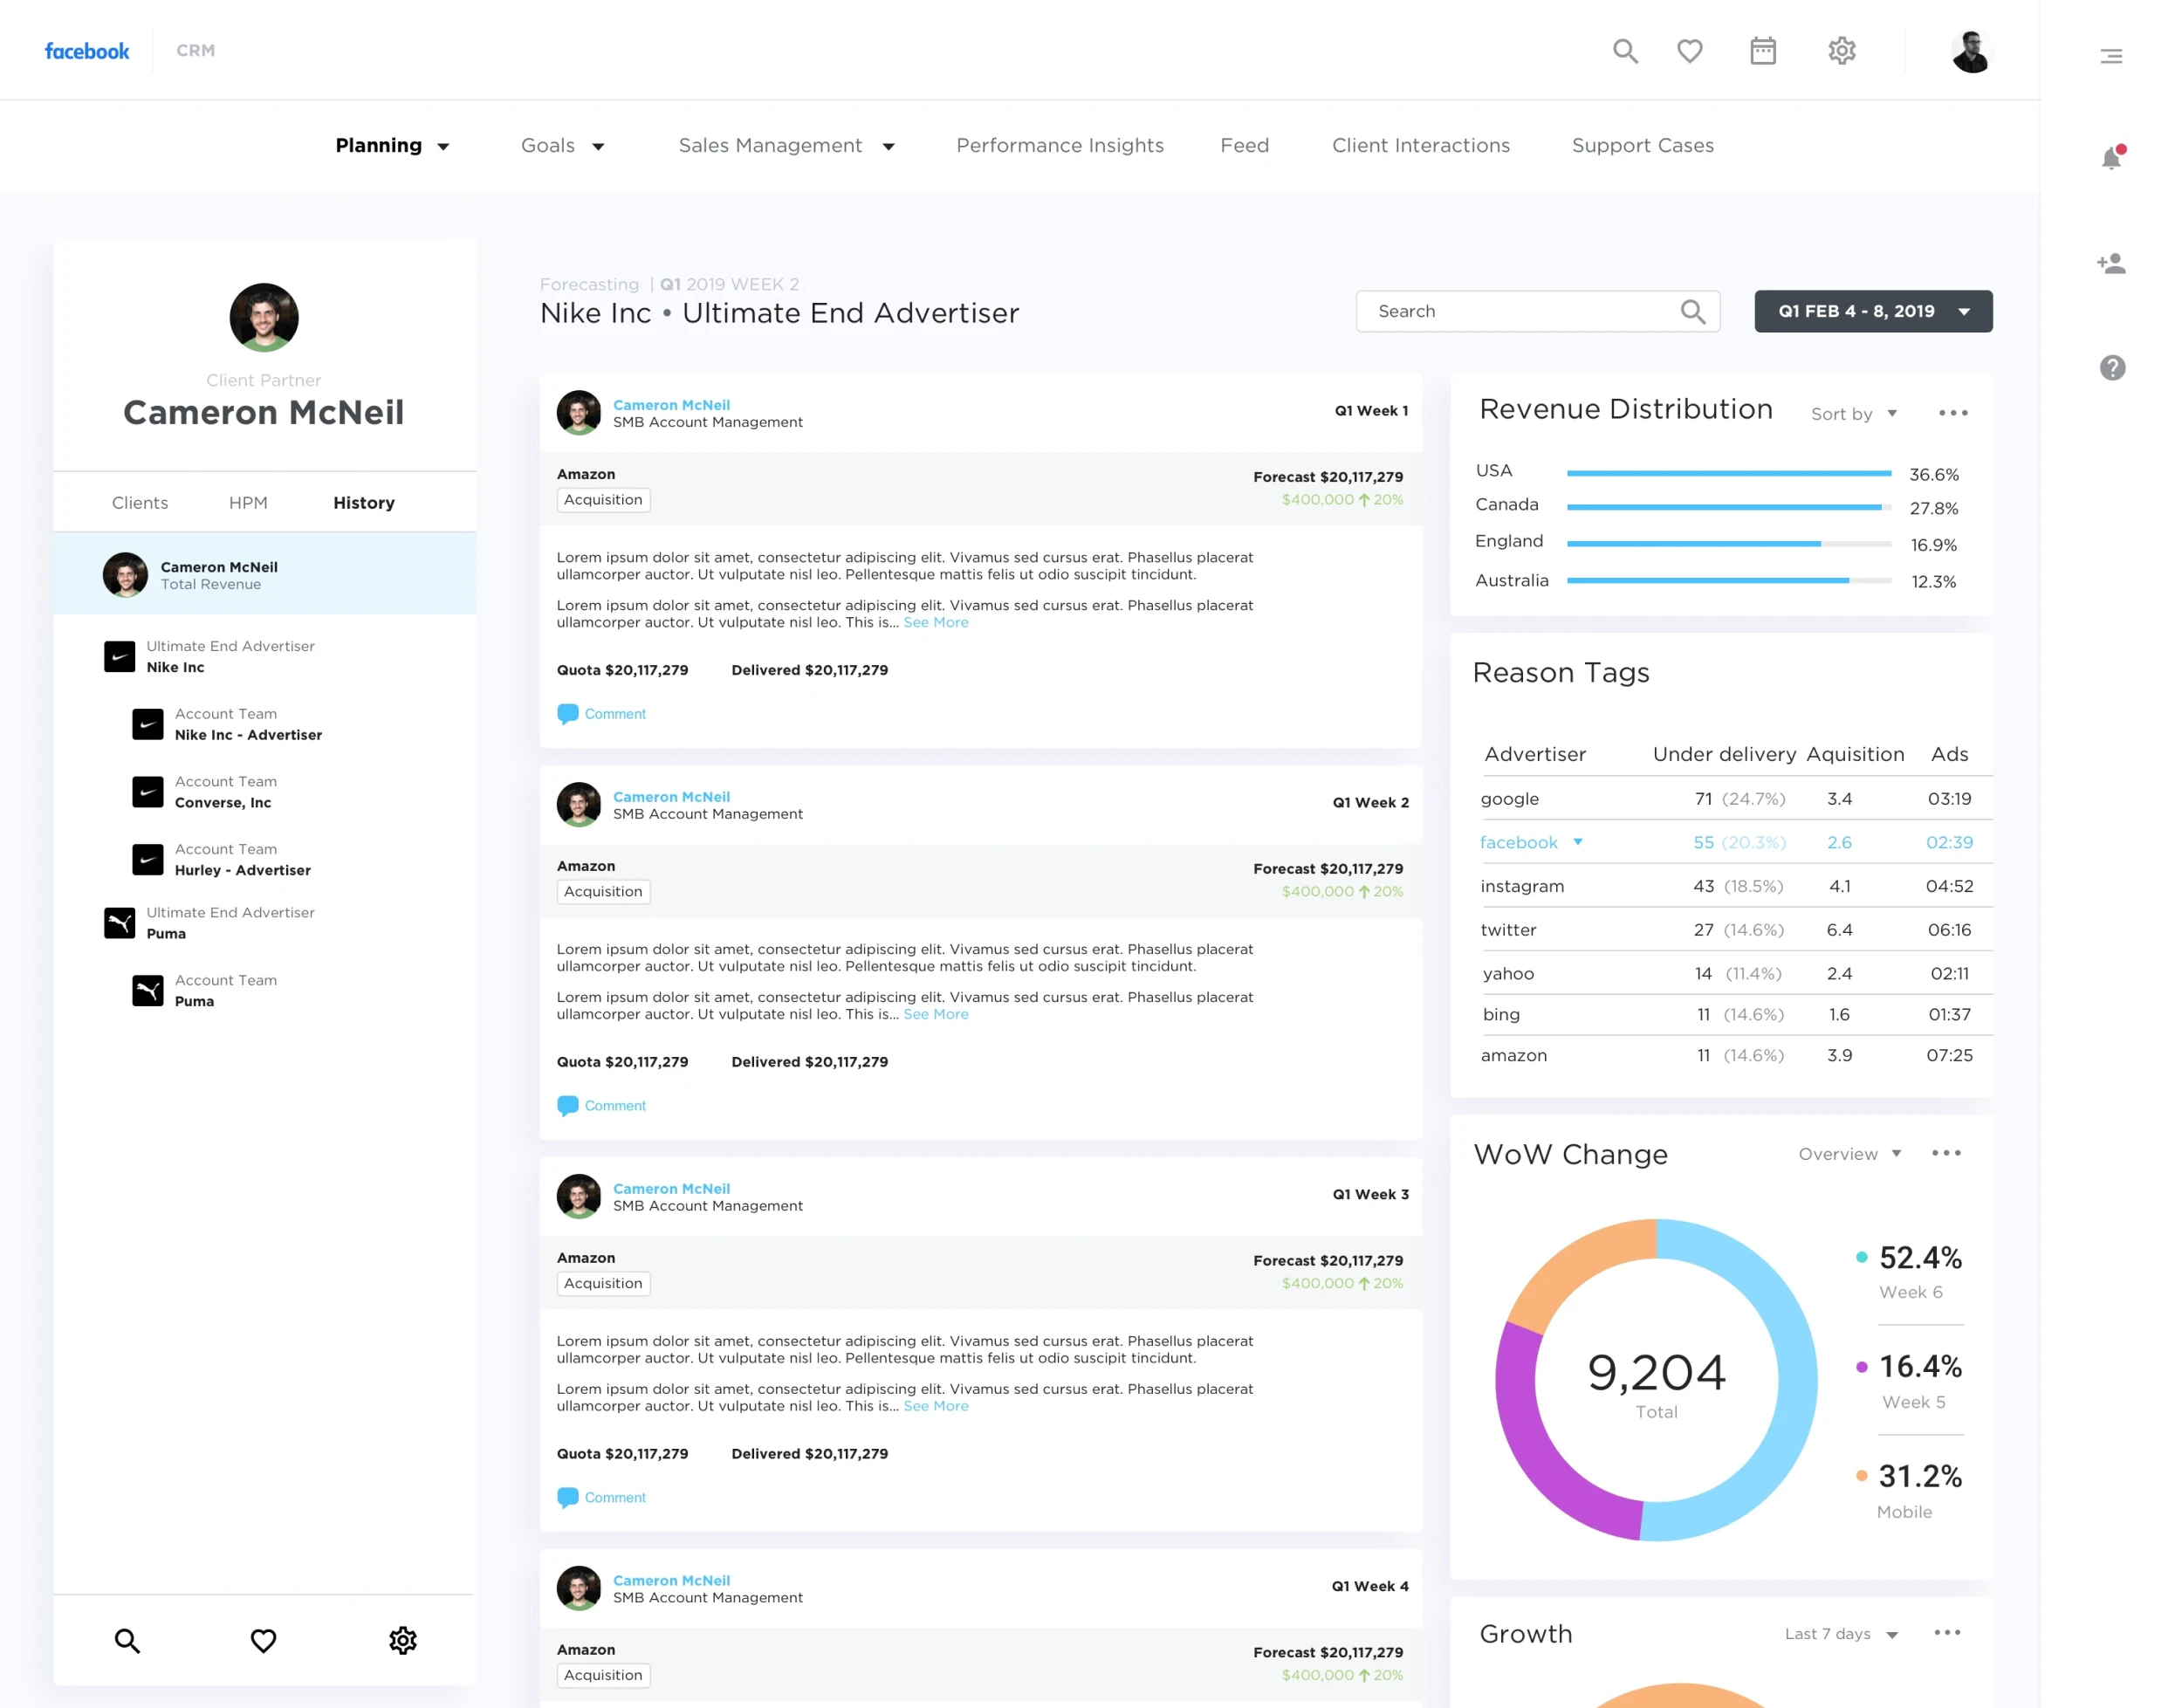Click the USA revenue progress bar
The image size is (2182, 1708).
click(x=1728, y=473)
